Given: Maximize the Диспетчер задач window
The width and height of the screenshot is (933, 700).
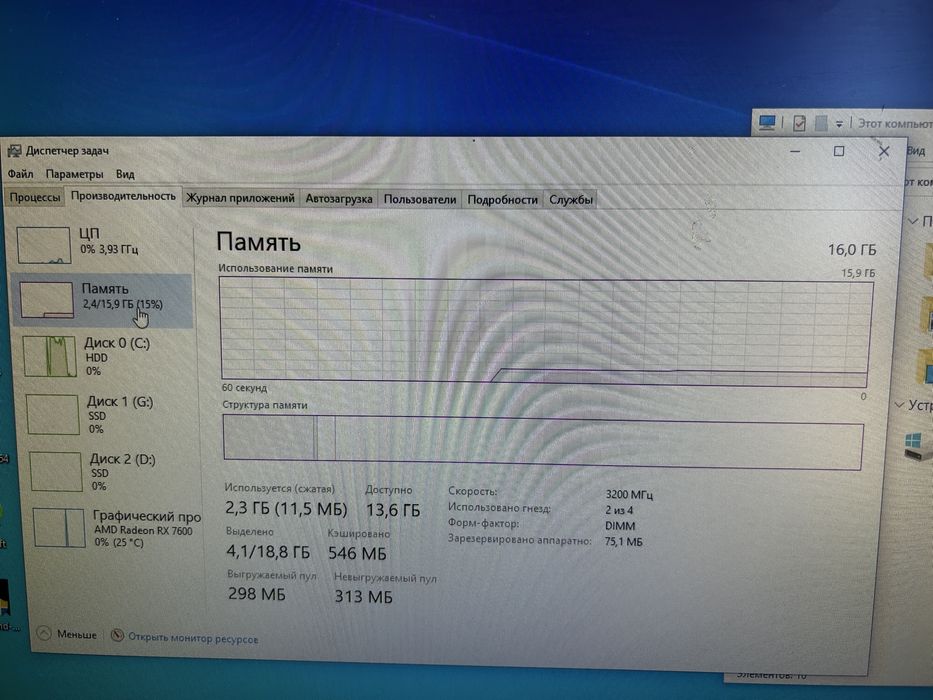Looking at the screenshot, I should (x=839, y=151).
